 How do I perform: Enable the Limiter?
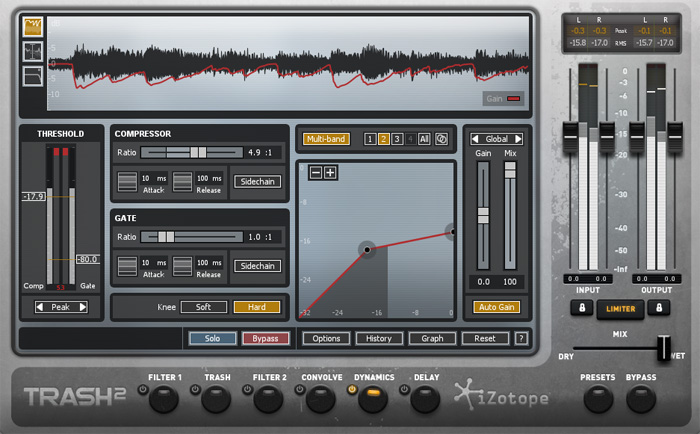point(621,309)
